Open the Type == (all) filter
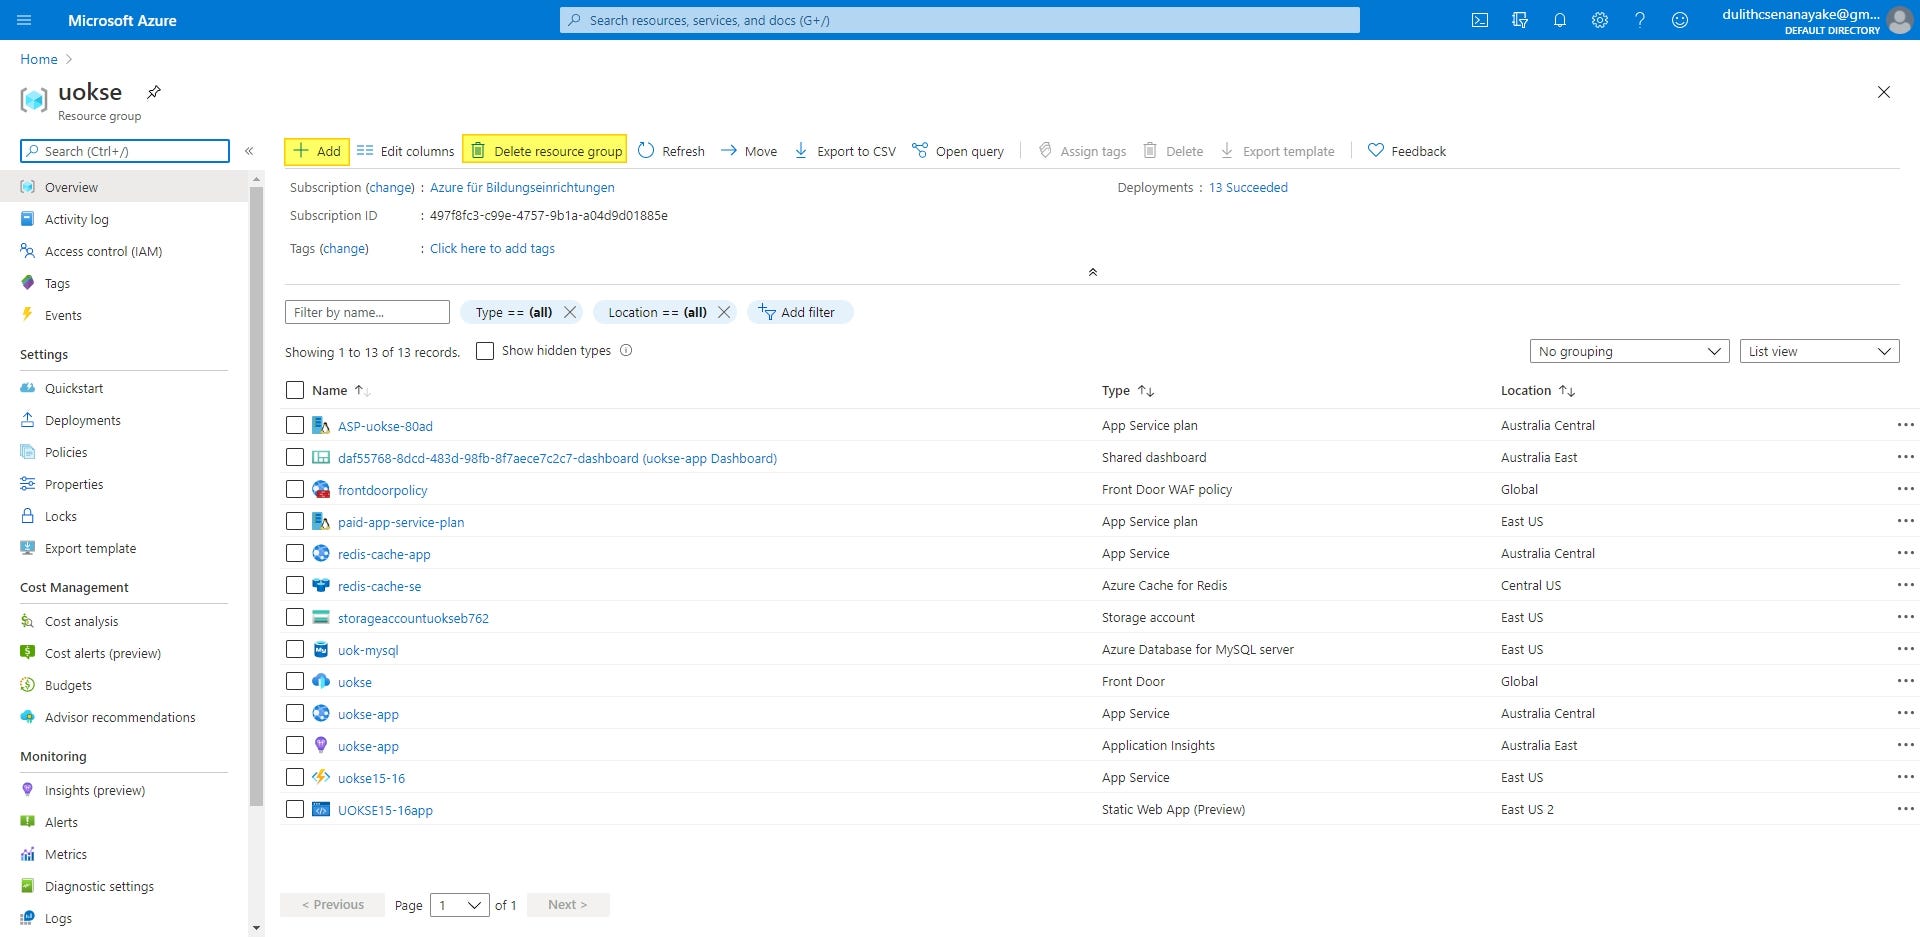 point(513,312)
